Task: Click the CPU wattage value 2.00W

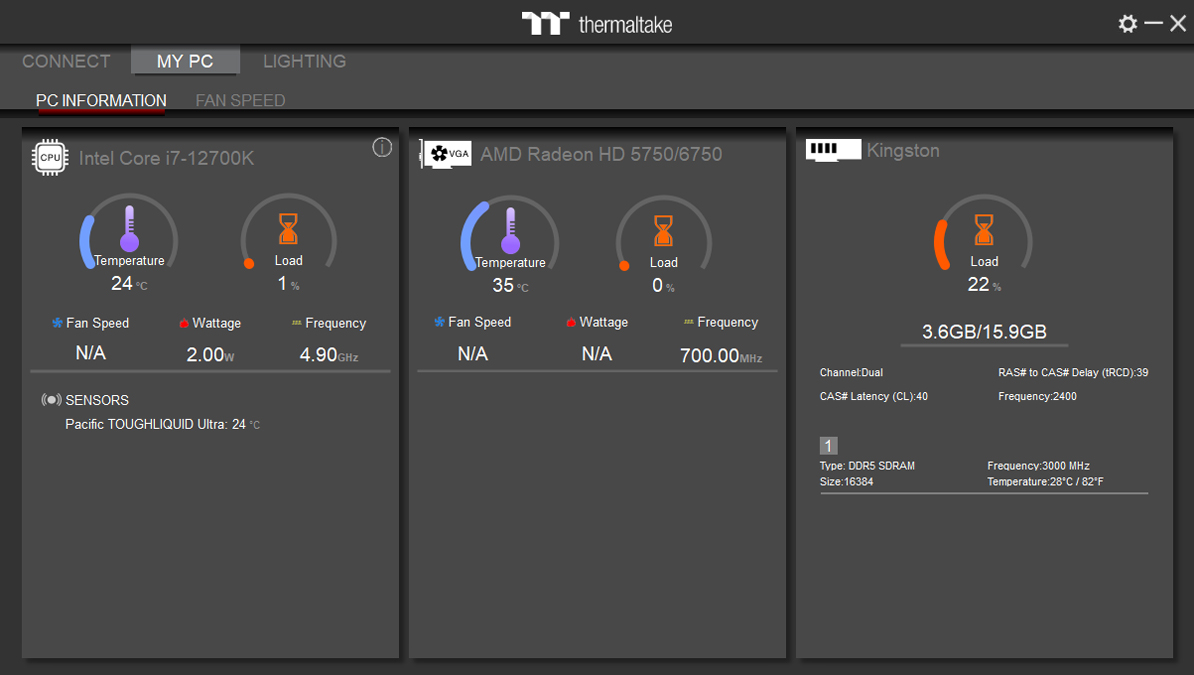Action: tap(210, 354)
